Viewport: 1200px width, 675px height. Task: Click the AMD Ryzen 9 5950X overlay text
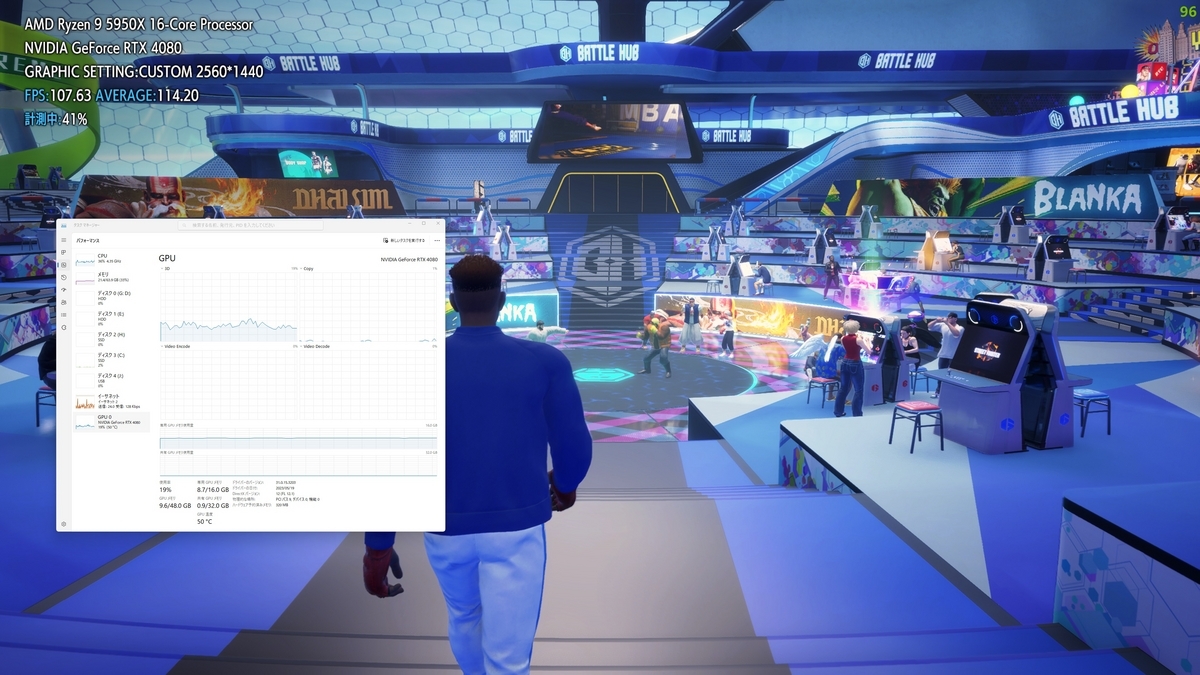click(139, 24)
